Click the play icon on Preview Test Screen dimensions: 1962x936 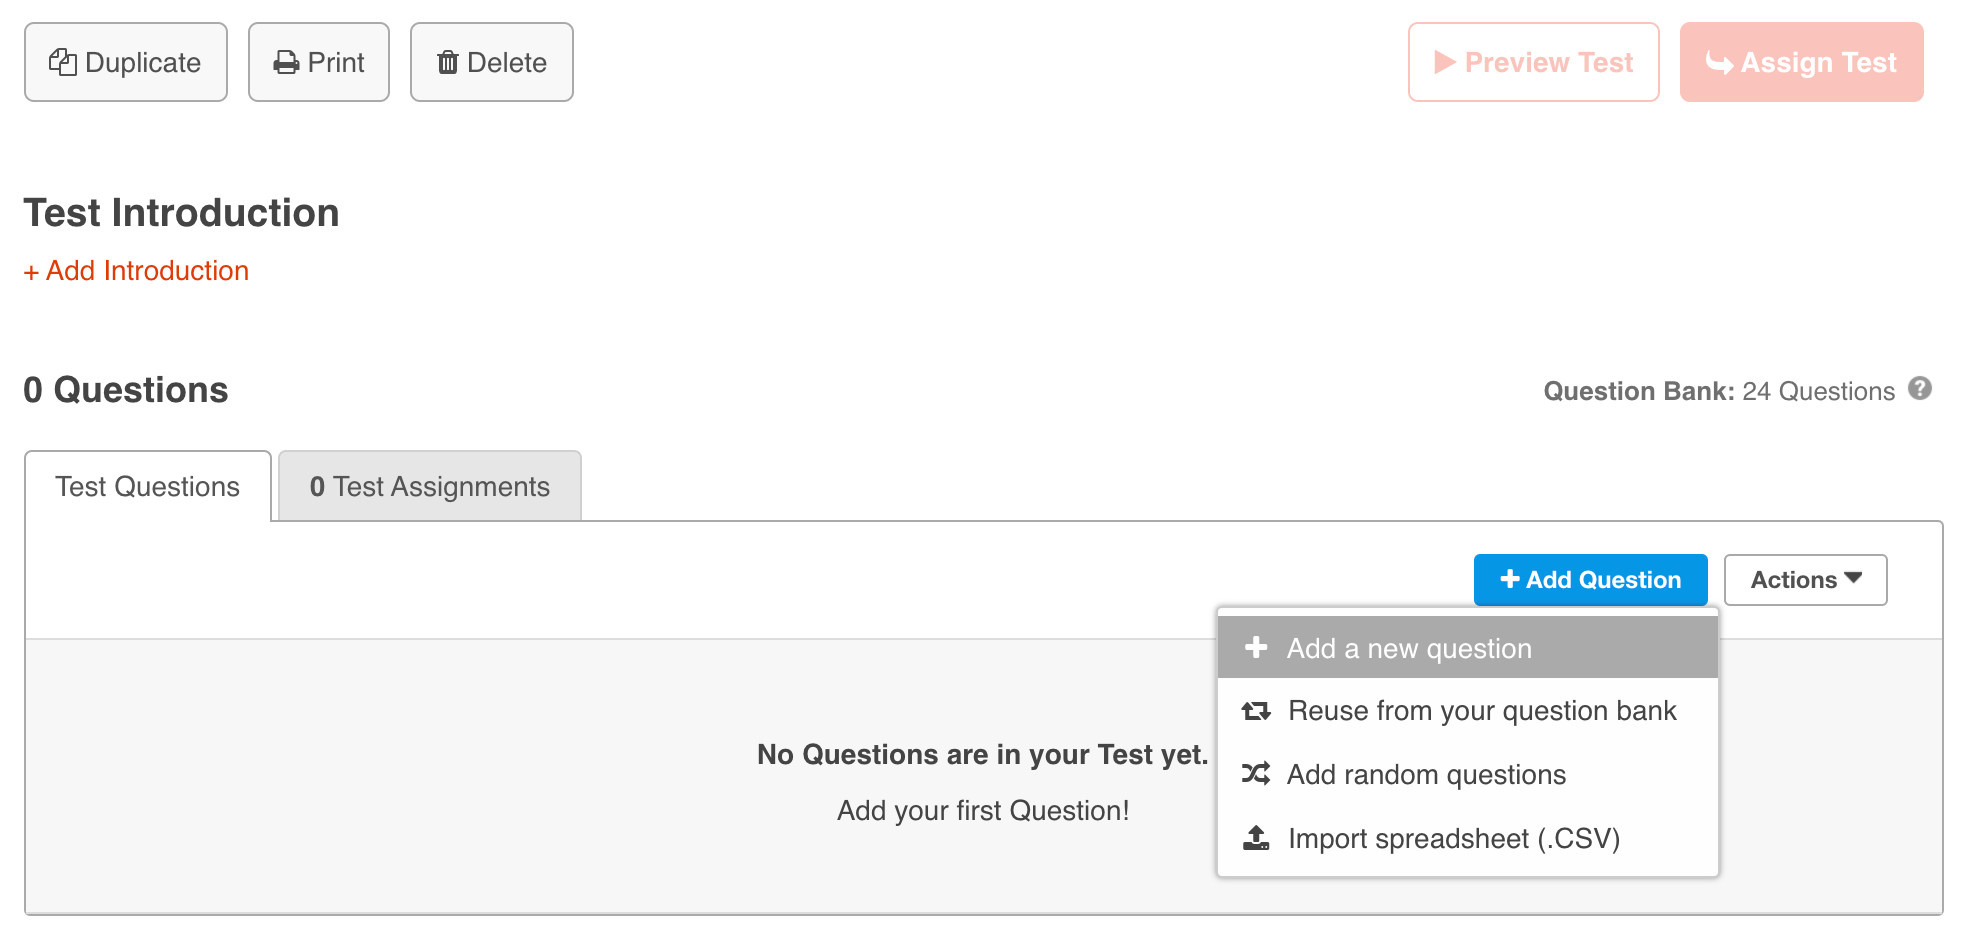[x=1444, y=62]
